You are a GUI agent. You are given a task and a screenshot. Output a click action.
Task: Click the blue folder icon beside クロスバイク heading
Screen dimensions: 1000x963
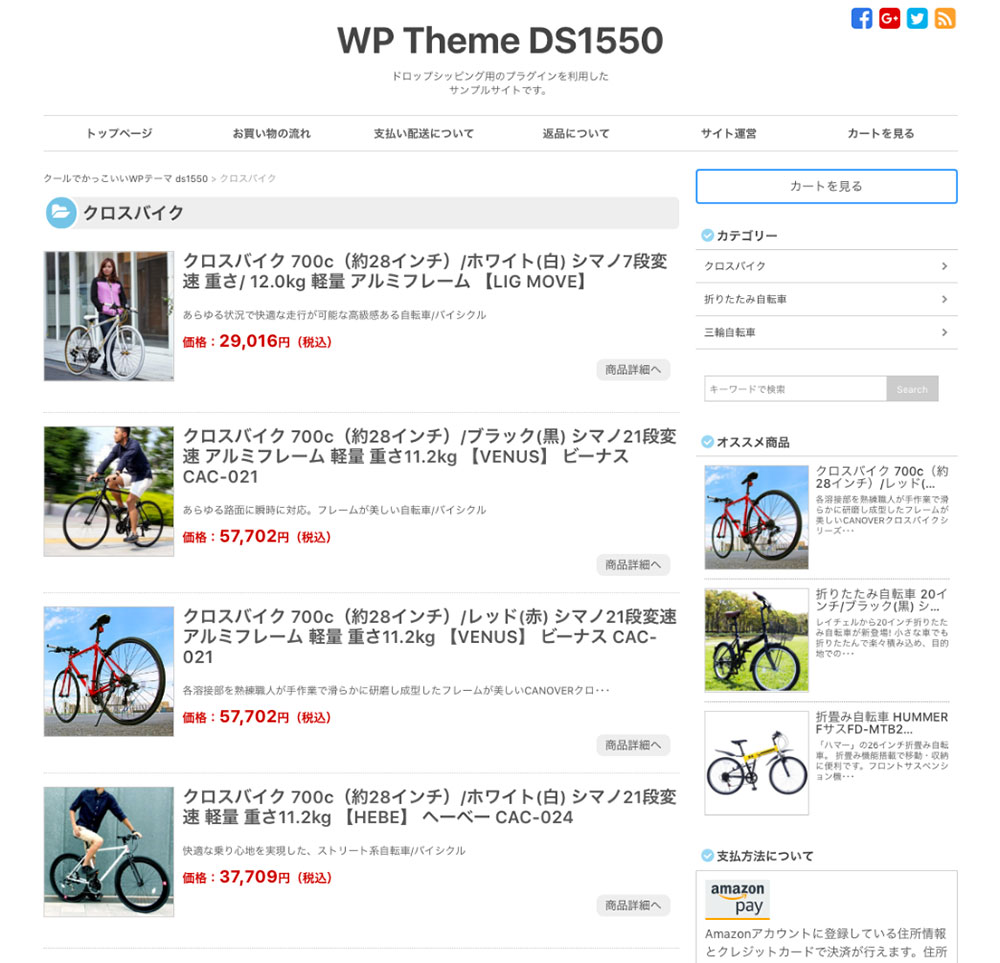tap(61, 212)
